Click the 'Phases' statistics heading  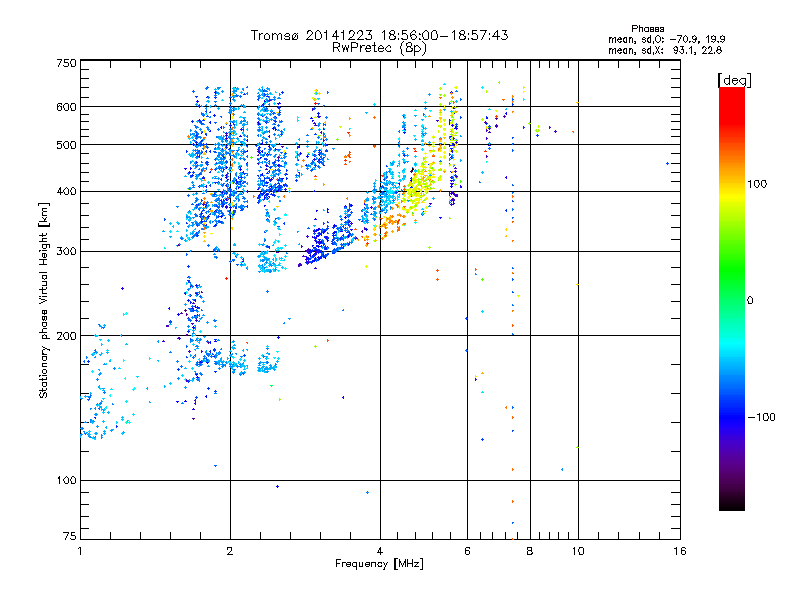pos(647,29)
